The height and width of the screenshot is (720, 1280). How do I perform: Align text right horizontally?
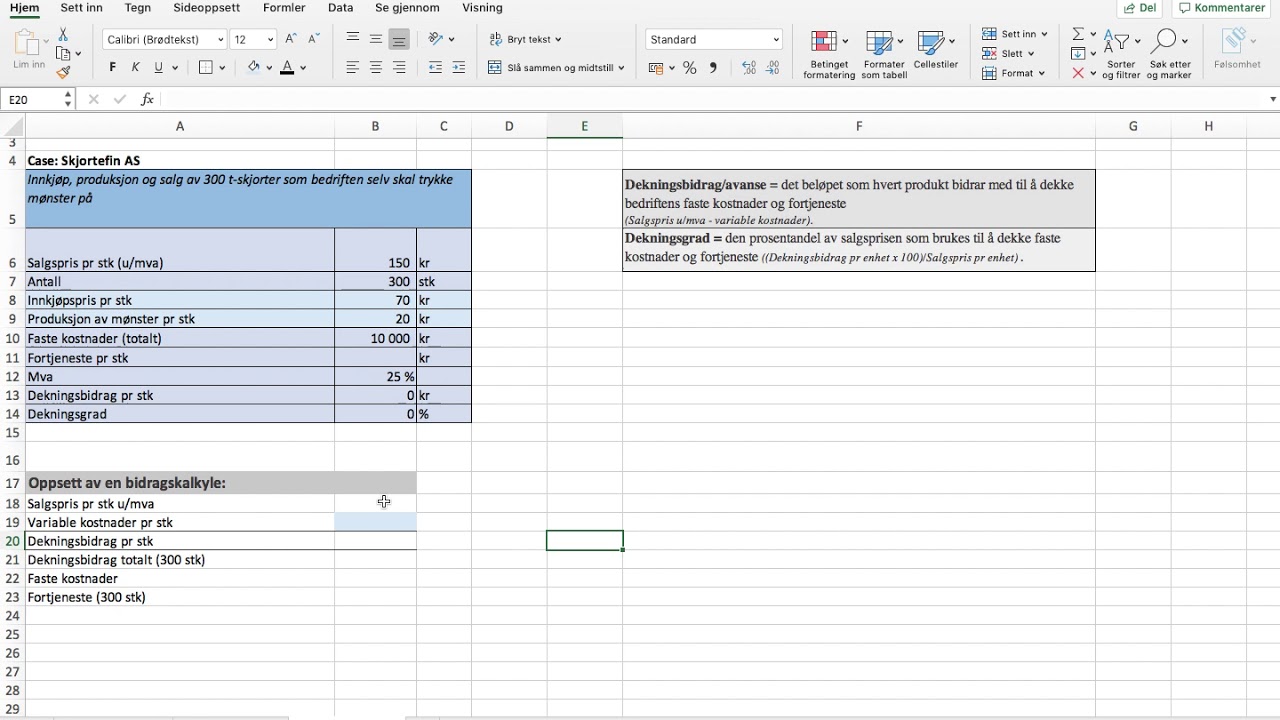[x=399, y=68]
